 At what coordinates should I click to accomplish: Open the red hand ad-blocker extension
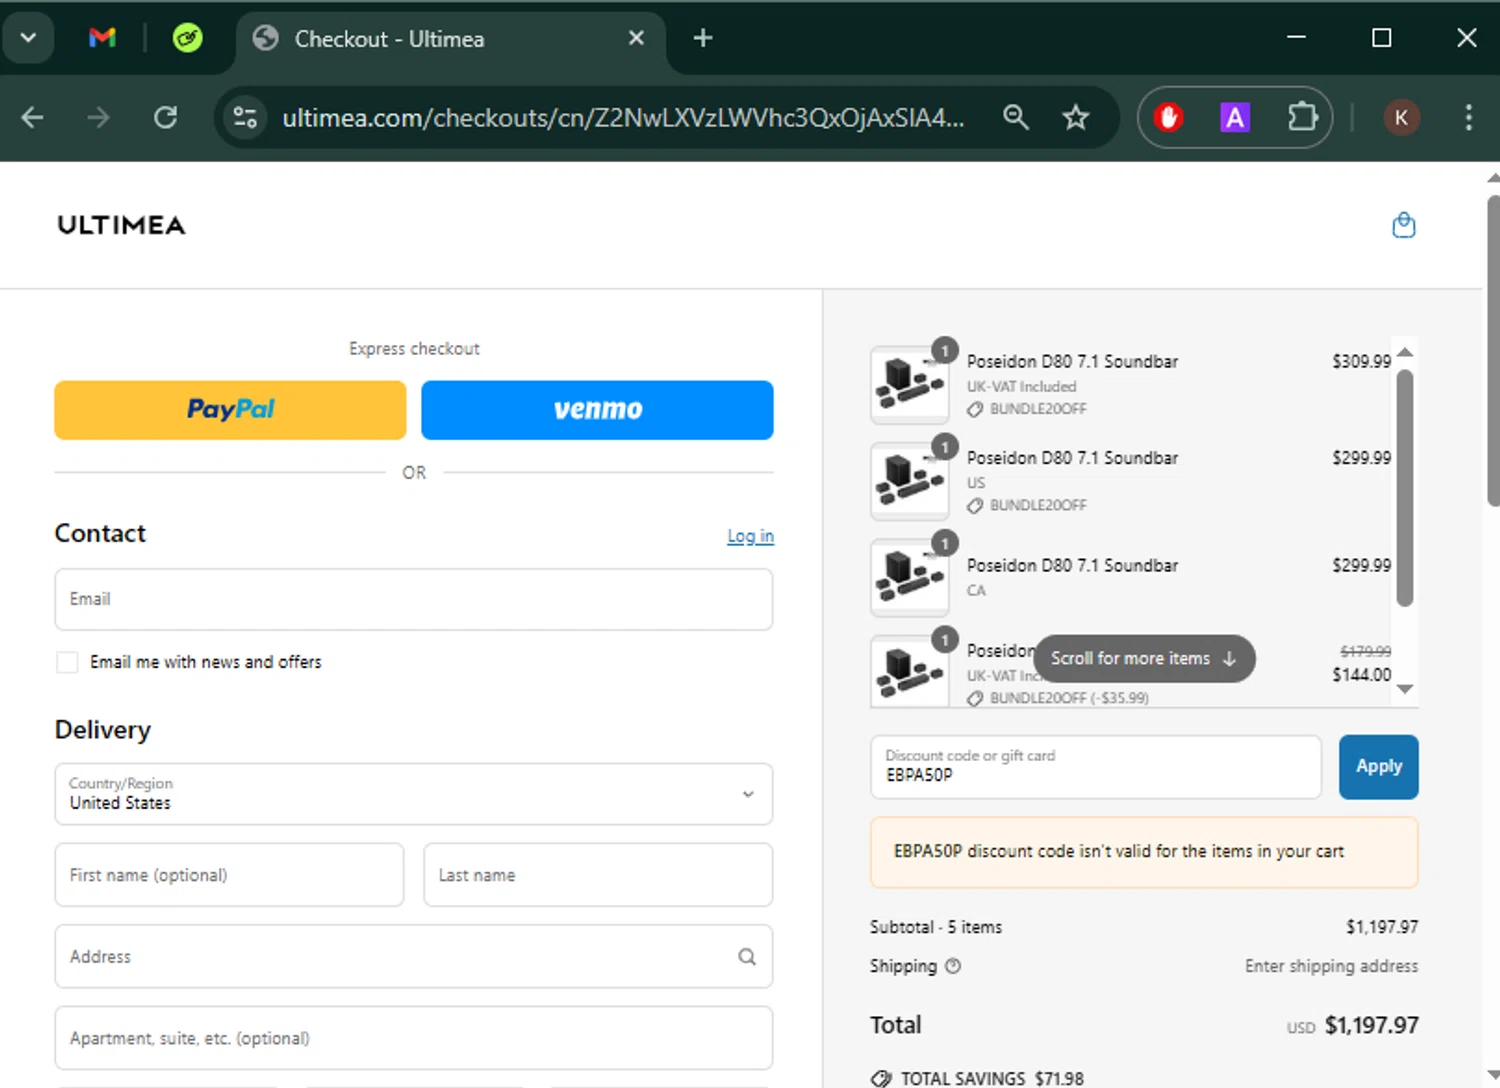(x=1168, y=118)
